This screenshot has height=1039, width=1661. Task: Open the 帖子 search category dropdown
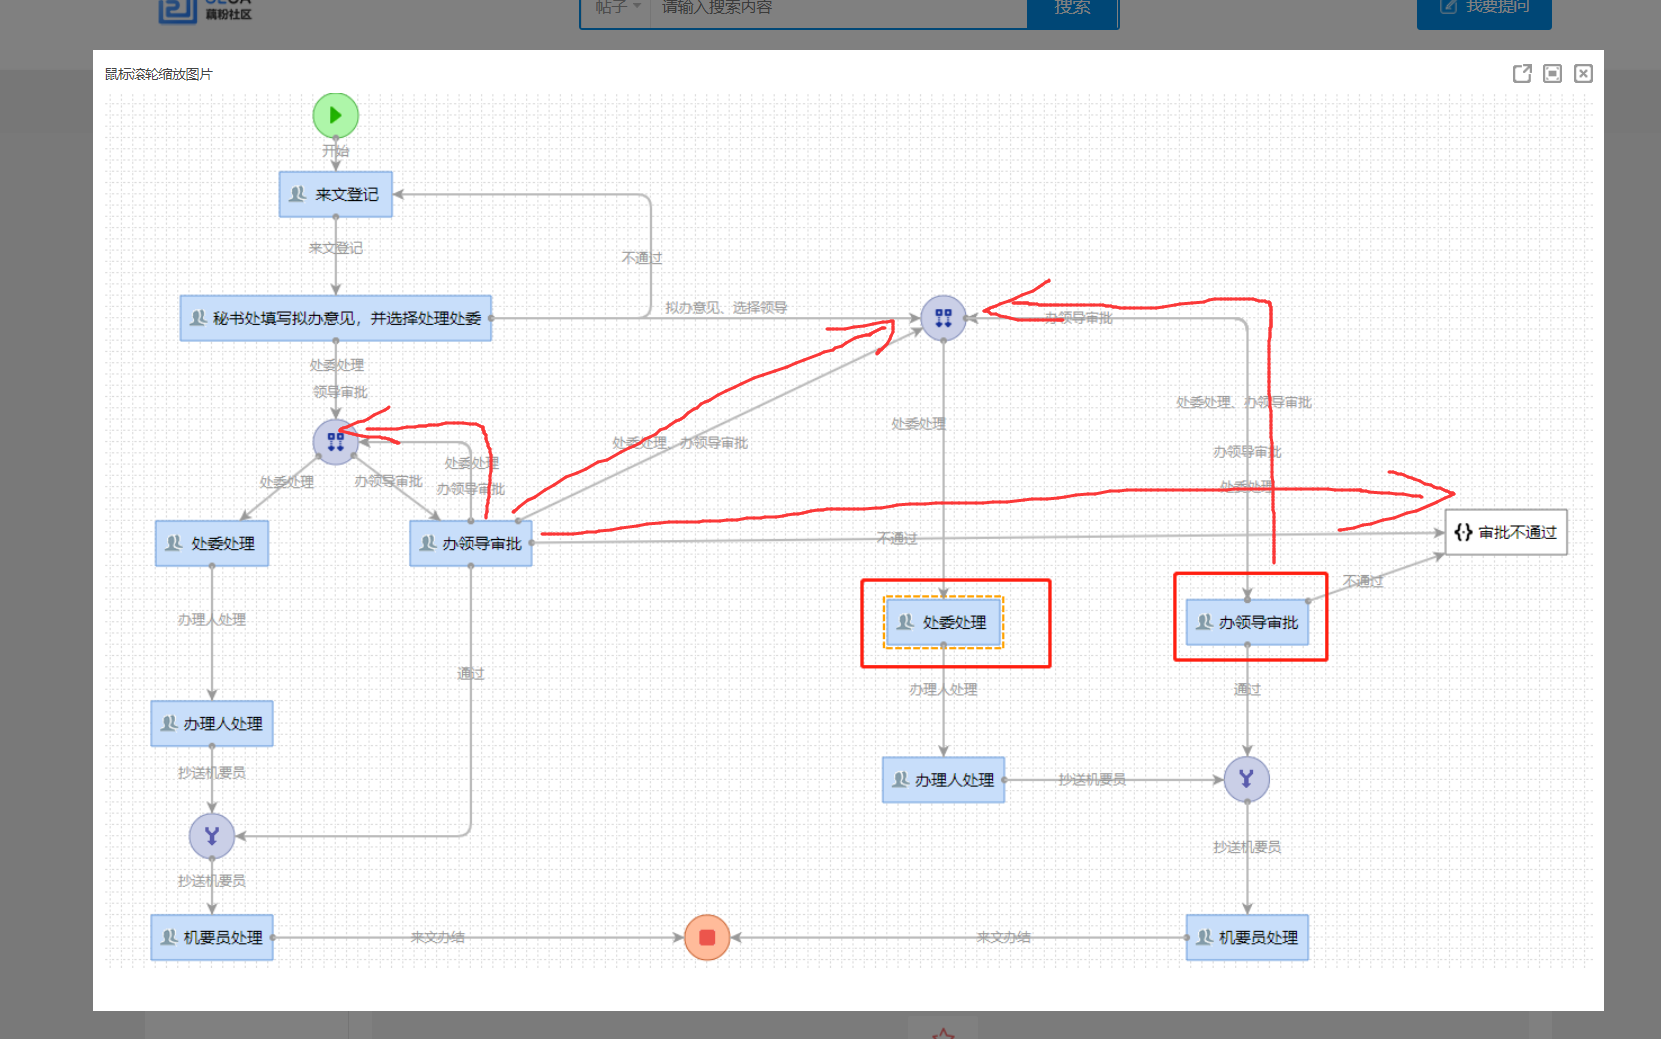tap(616, 8)
